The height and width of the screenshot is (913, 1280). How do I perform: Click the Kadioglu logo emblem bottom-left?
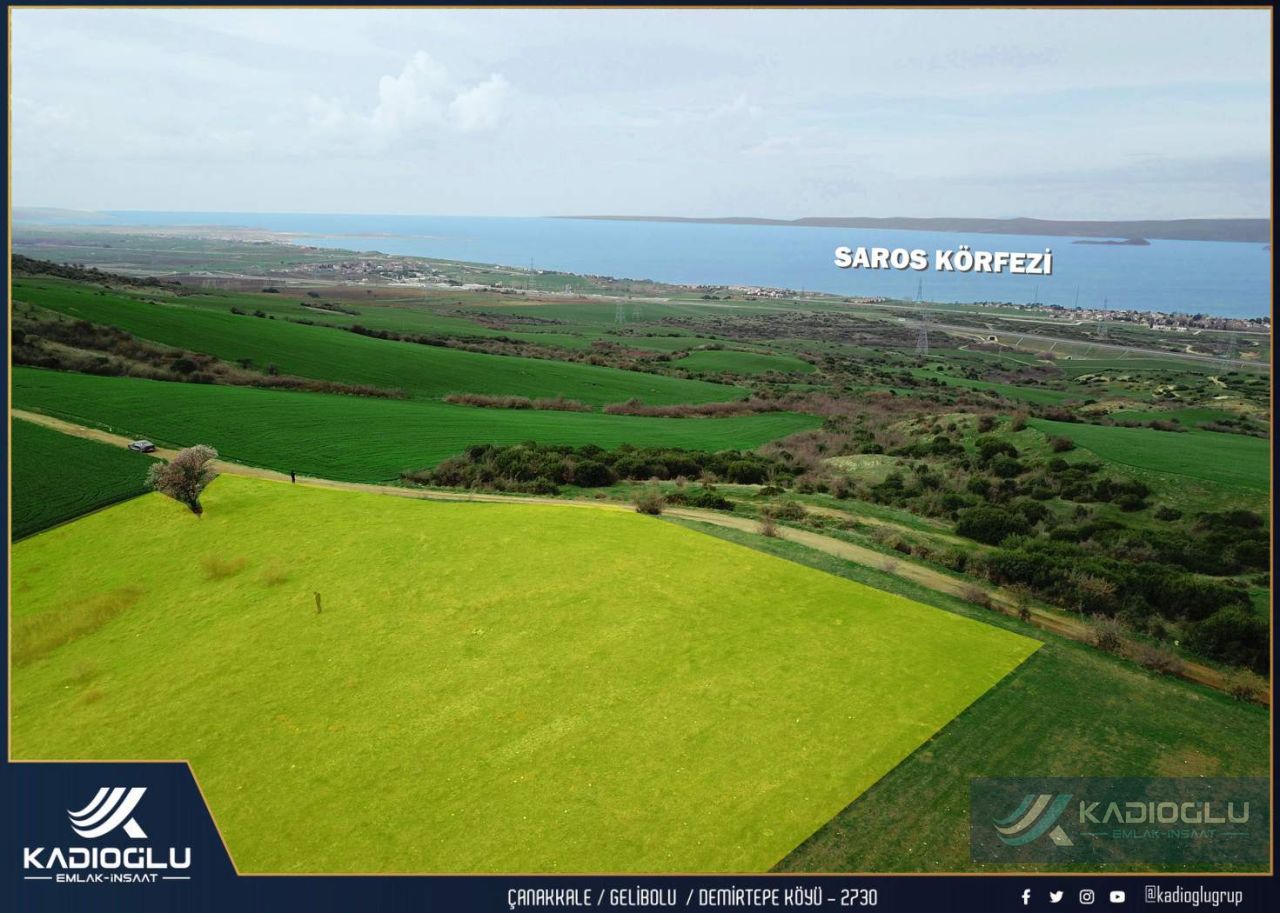[107, 812]
